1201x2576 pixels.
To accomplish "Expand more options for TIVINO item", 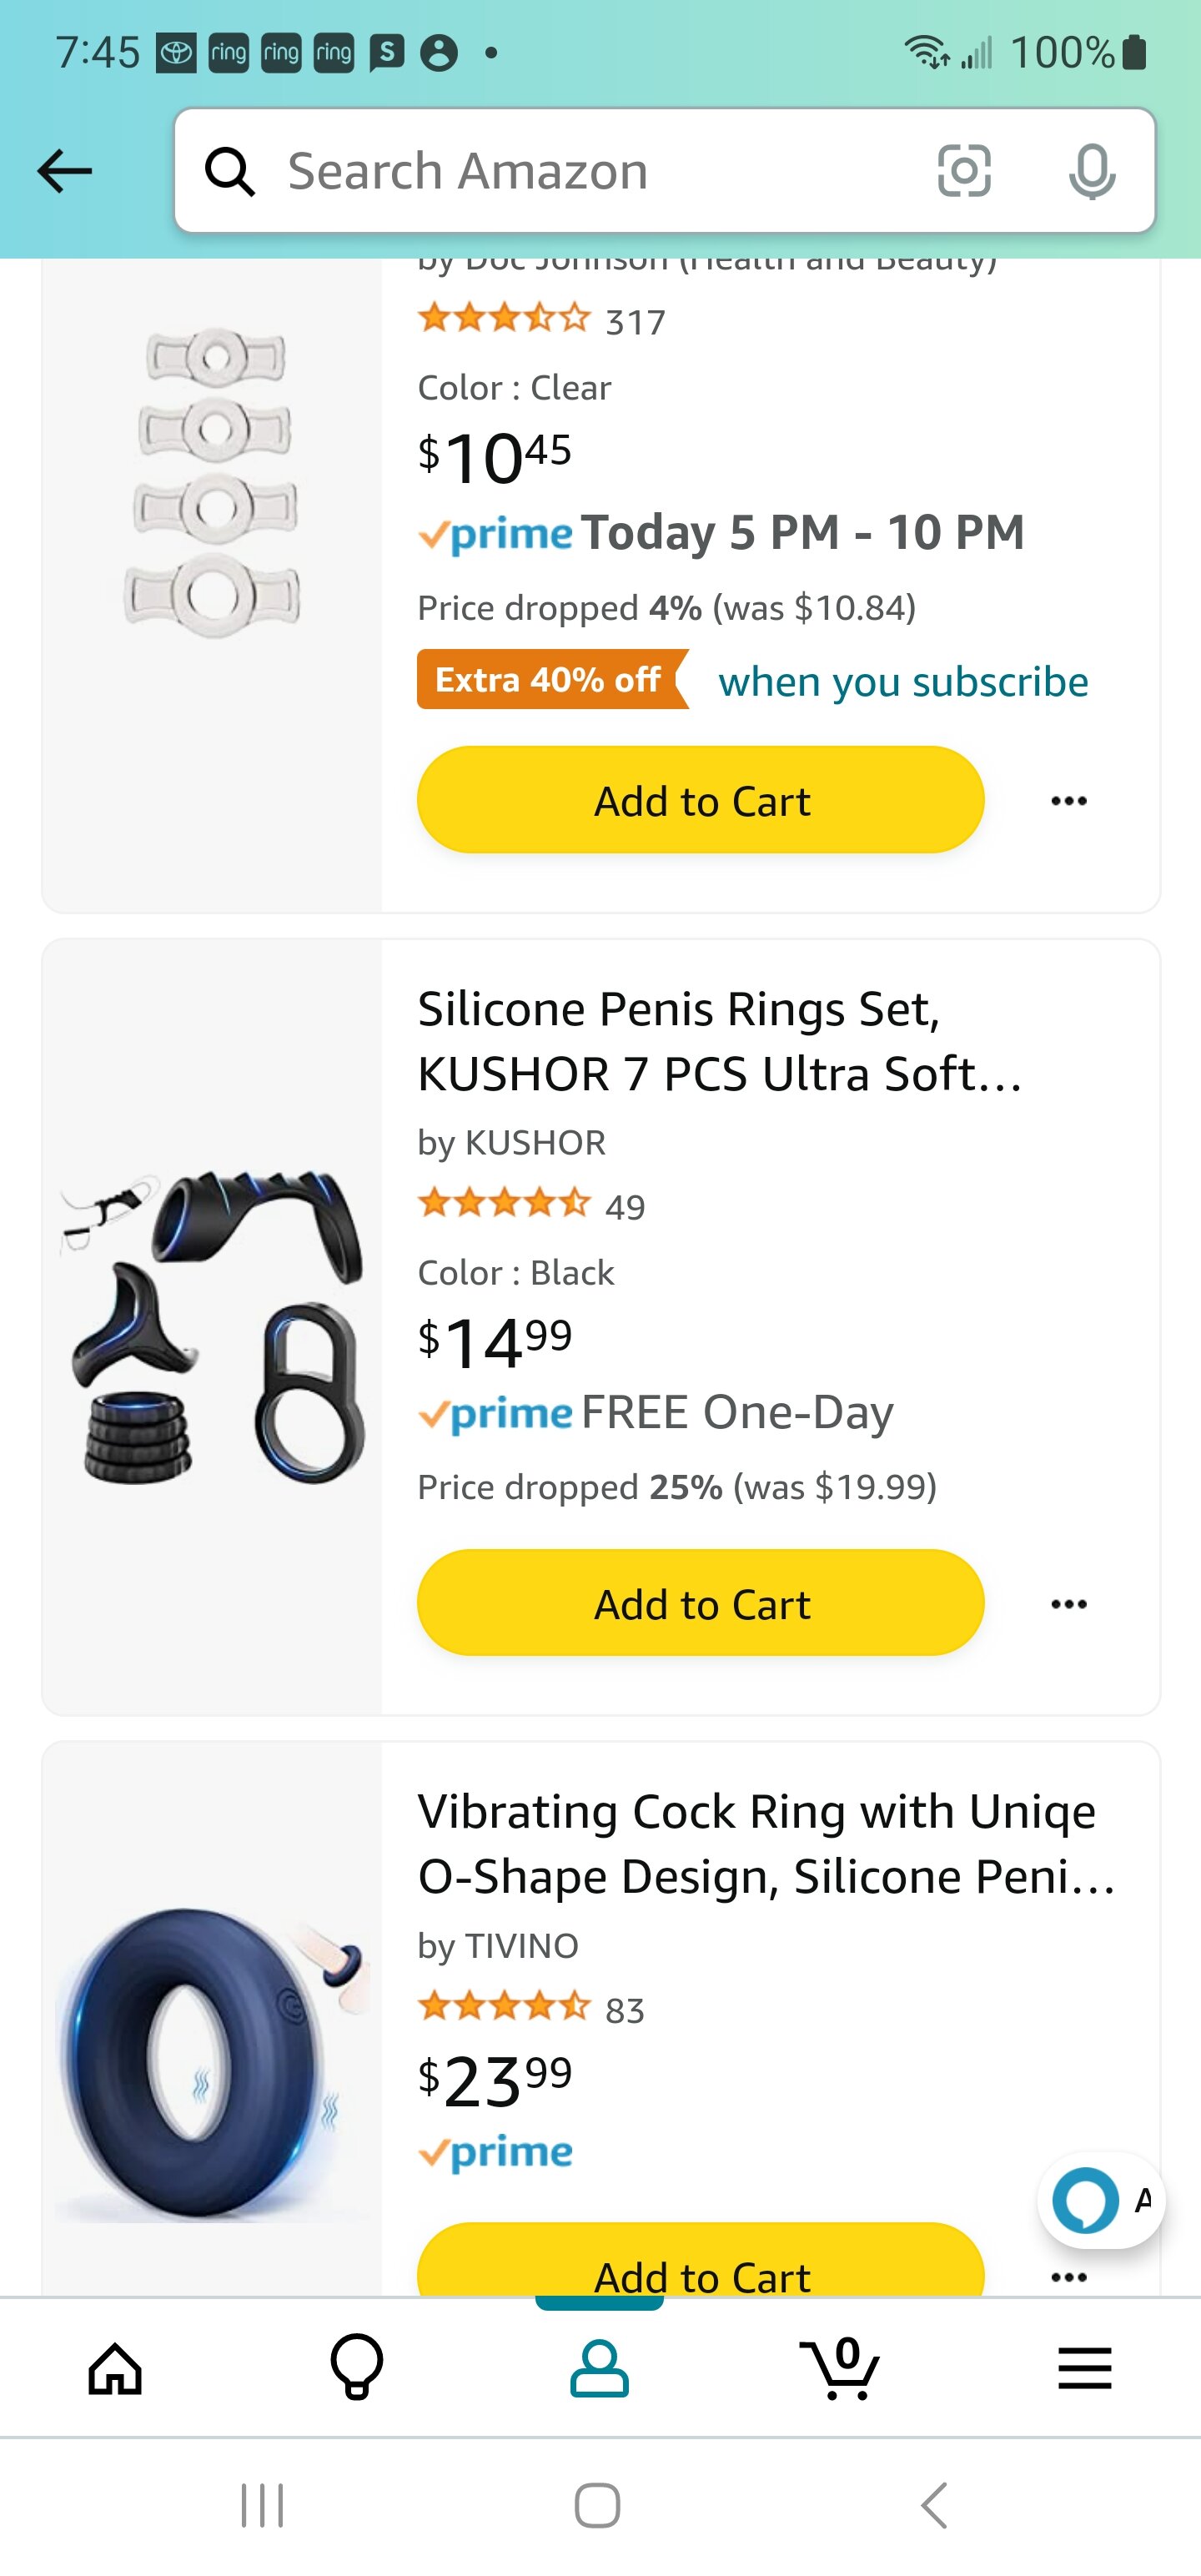I will [x=1069, y=2277].
